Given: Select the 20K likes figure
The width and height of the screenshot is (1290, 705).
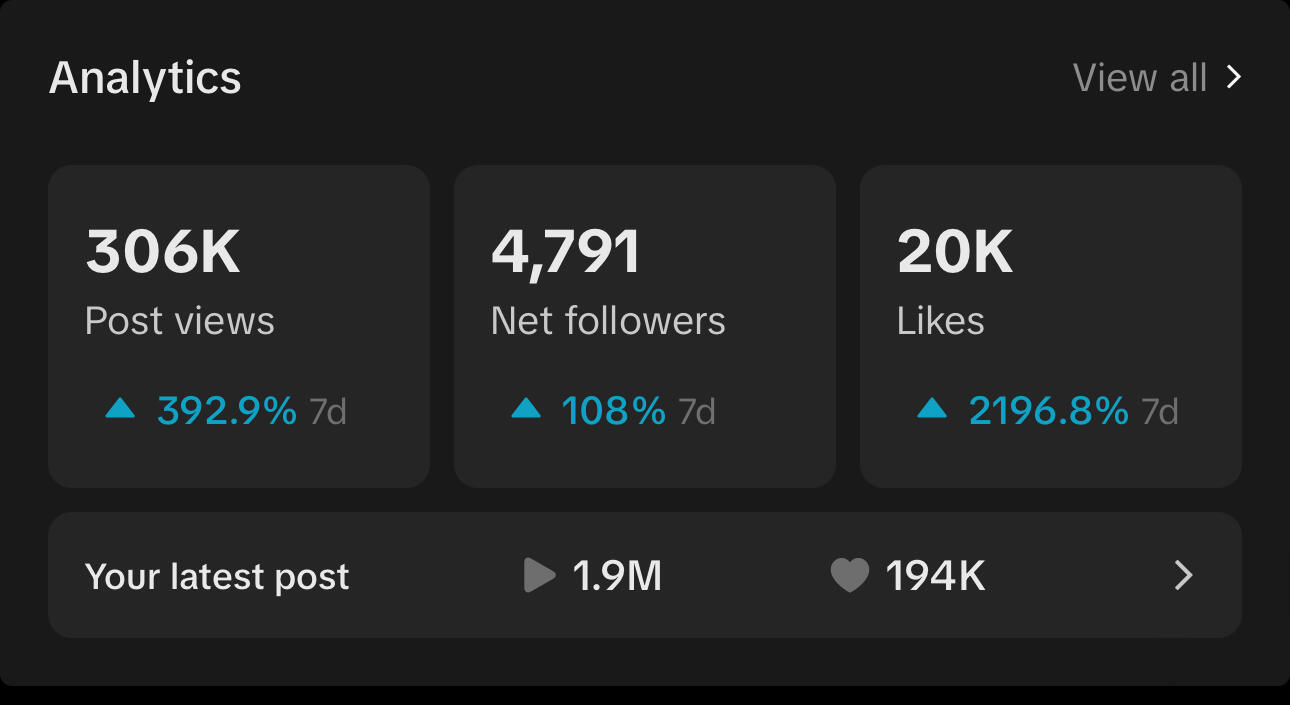Looking at the screenshot, I should pyautogui.click(x=955, y=253).
